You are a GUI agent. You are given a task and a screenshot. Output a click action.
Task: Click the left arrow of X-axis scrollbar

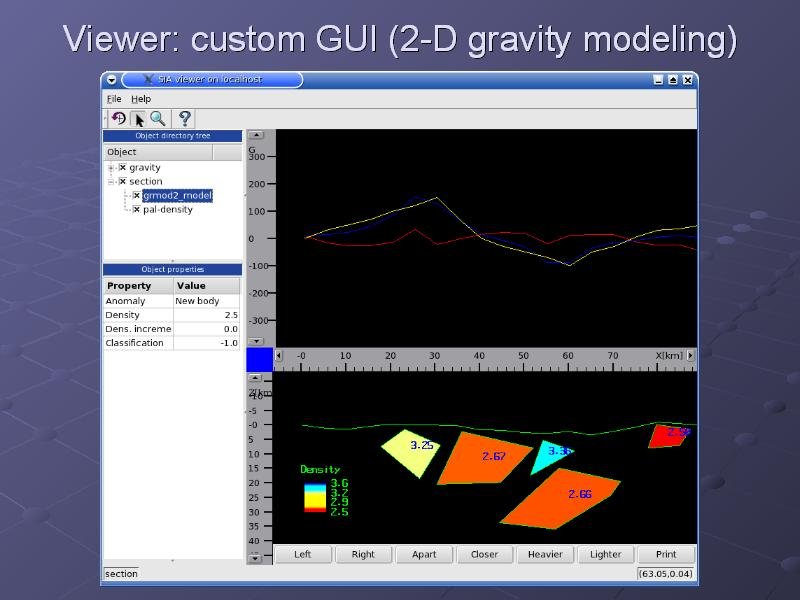[279, 355]
